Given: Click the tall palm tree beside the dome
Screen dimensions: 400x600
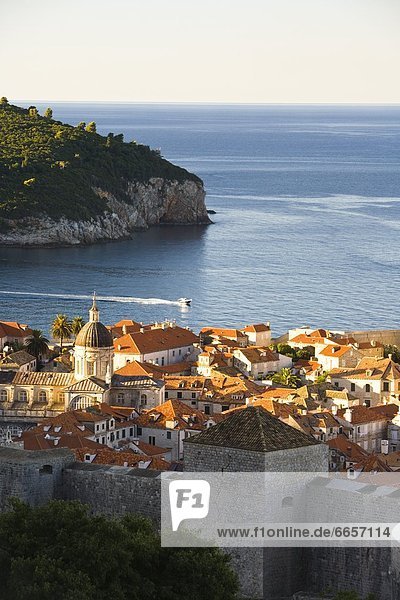Looking at the screenshot, I should [61, 329].
